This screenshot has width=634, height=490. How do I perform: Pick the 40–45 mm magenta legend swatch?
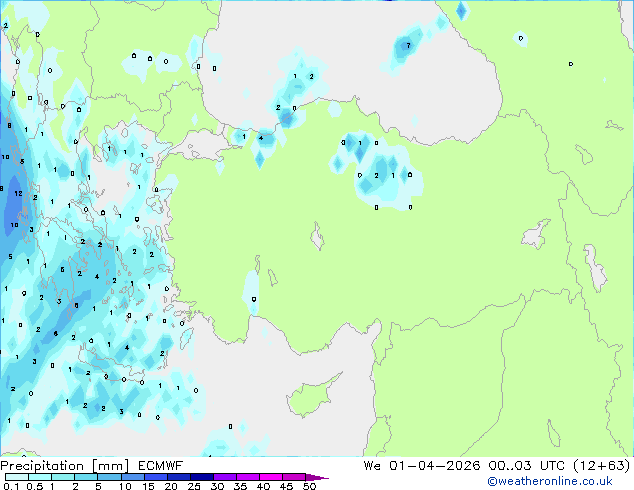[x=271, y=477]
